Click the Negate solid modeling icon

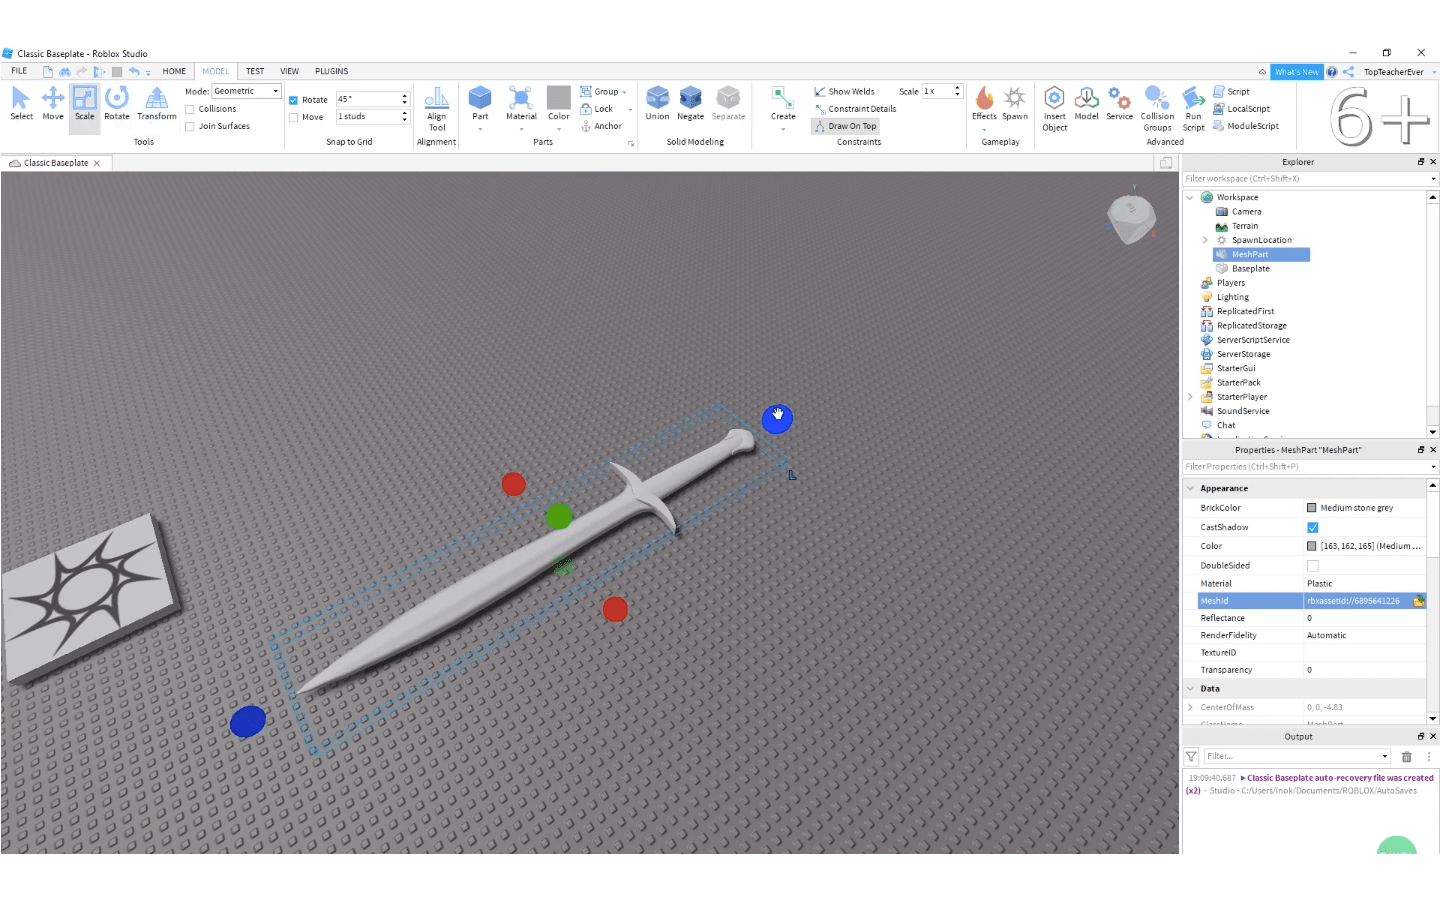[x=691, y=104]
